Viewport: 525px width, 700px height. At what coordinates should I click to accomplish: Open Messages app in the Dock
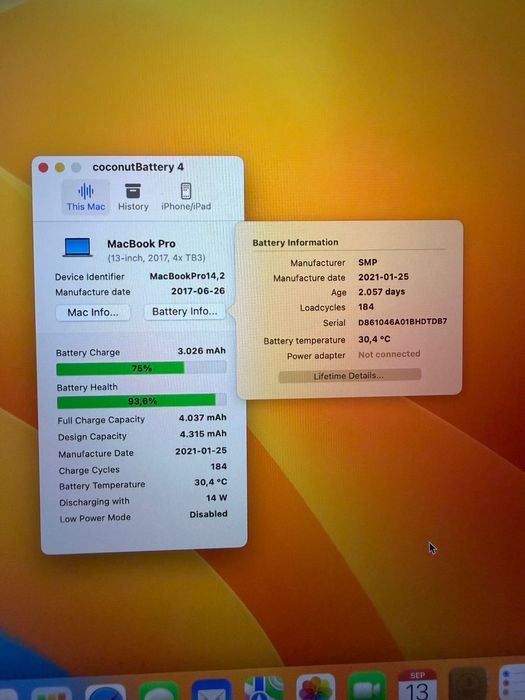point(158,691)
